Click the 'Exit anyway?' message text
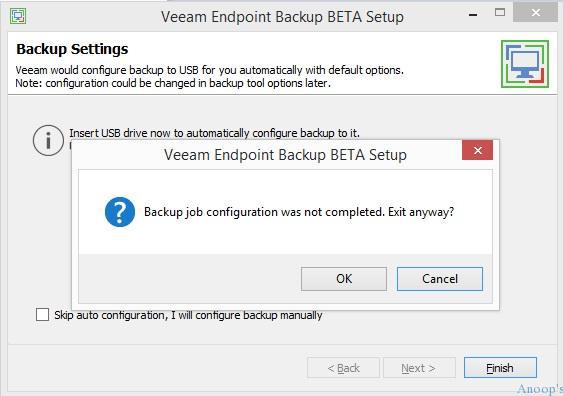563x396 pixels. [421, 212]
